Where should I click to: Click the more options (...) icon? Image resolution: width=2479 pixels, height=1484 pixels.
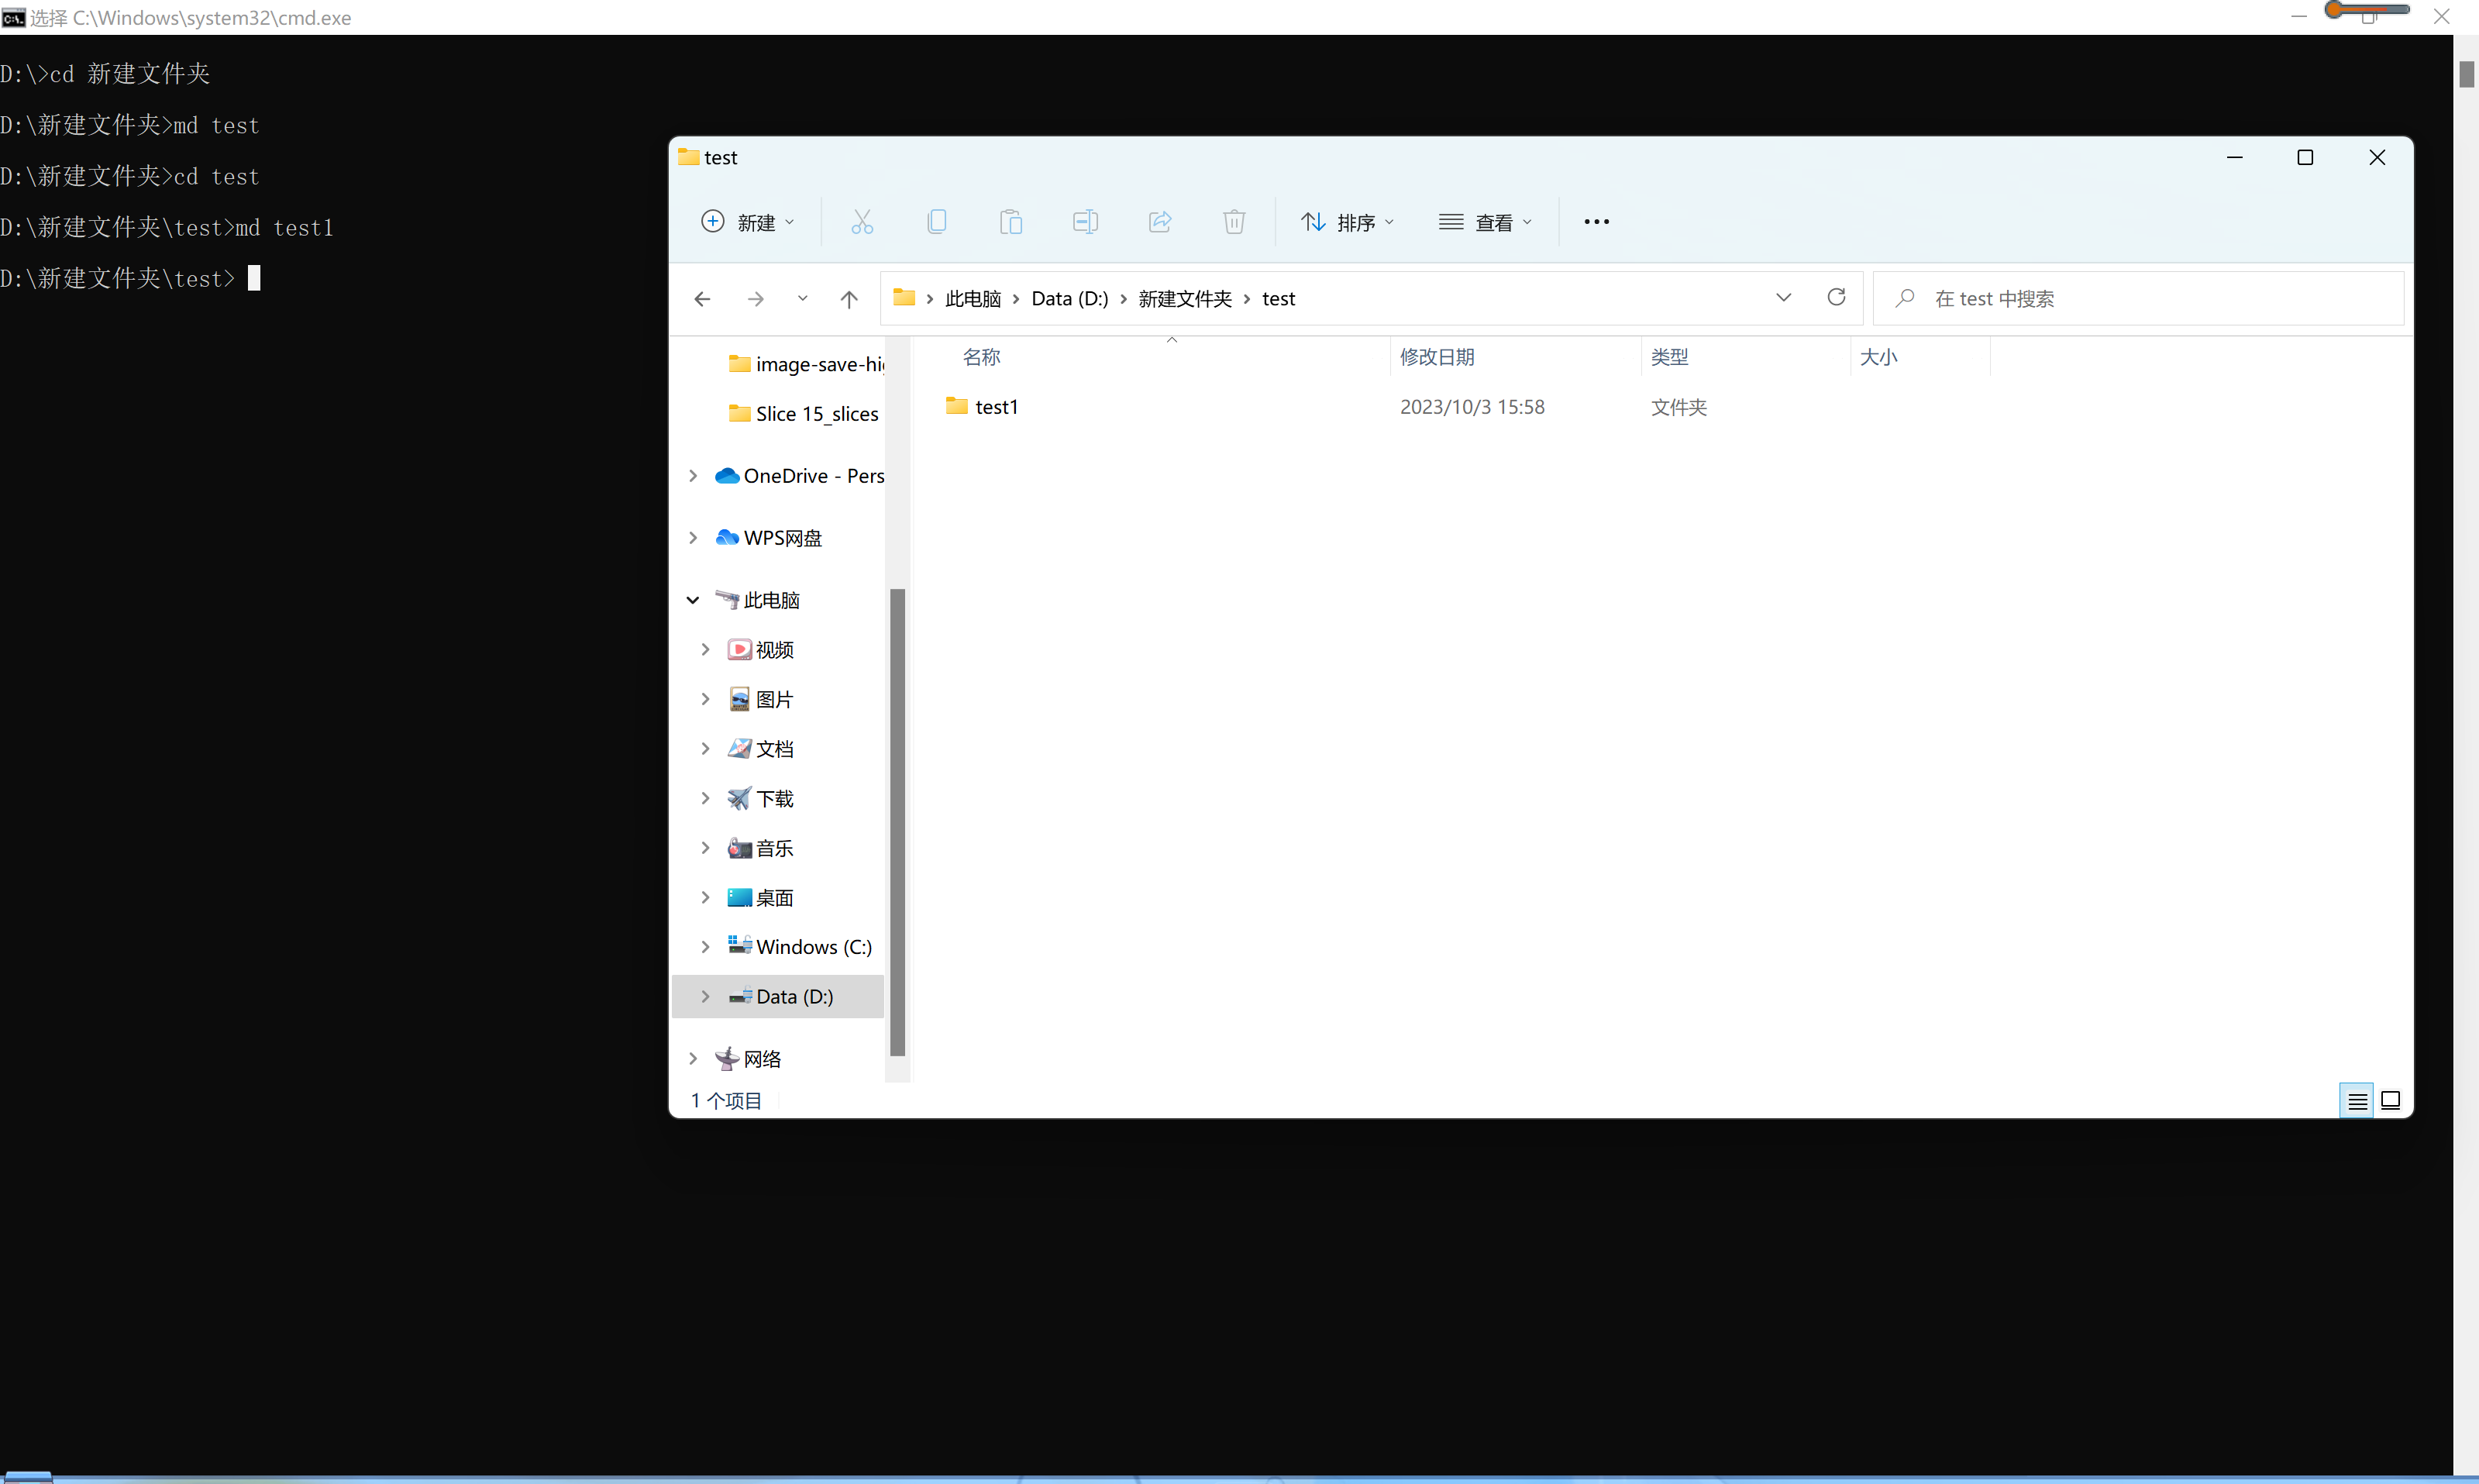1596,221
